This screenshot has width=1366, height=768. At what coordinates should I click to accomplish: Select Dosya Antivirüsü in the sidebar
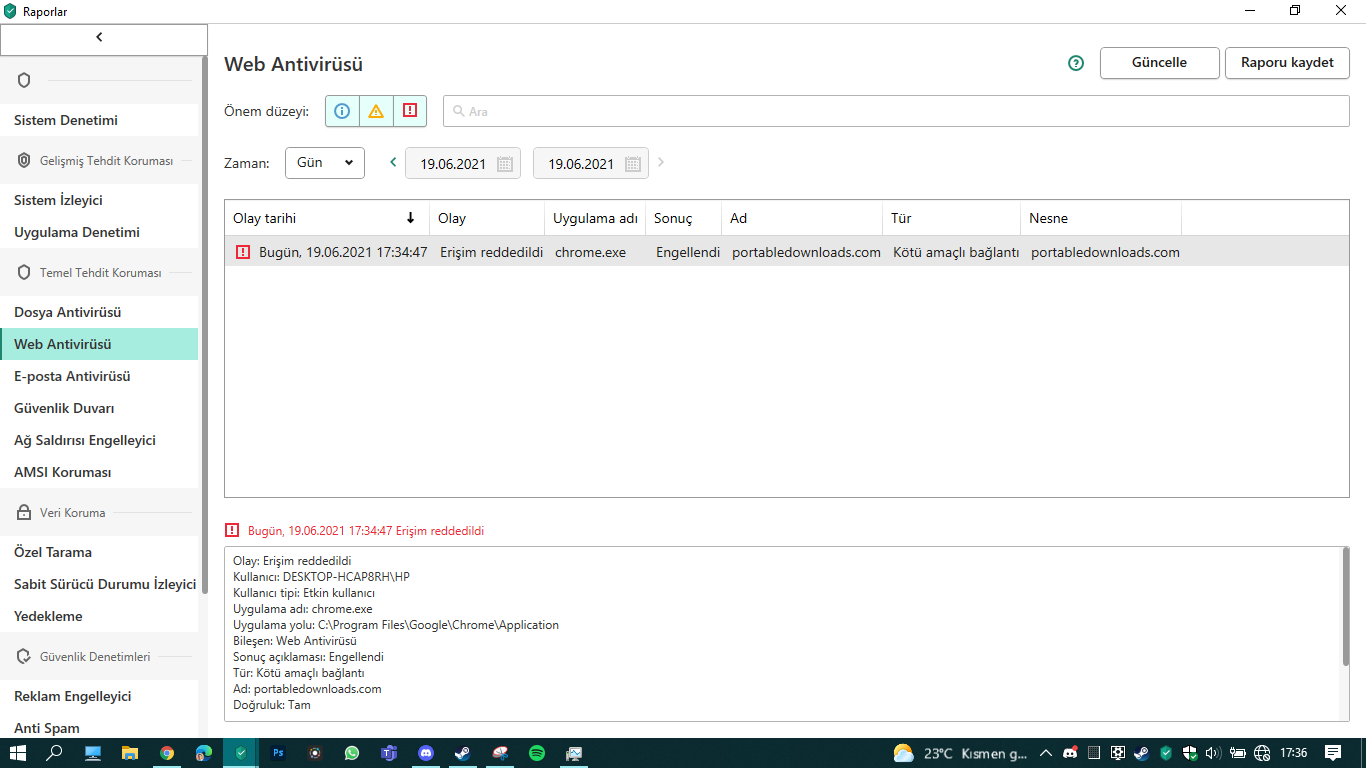click(x=99, y=312)
